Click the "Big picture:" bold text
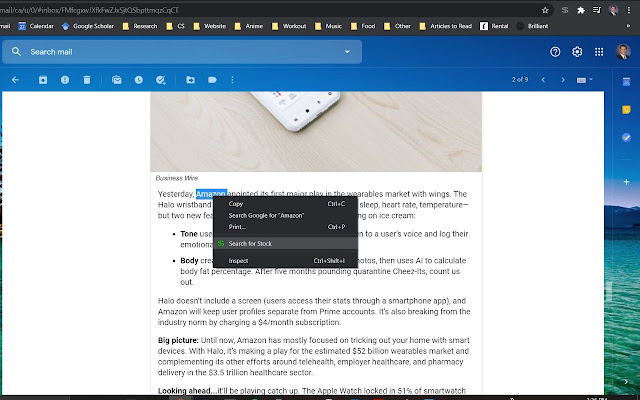 (x=178, y=340)
